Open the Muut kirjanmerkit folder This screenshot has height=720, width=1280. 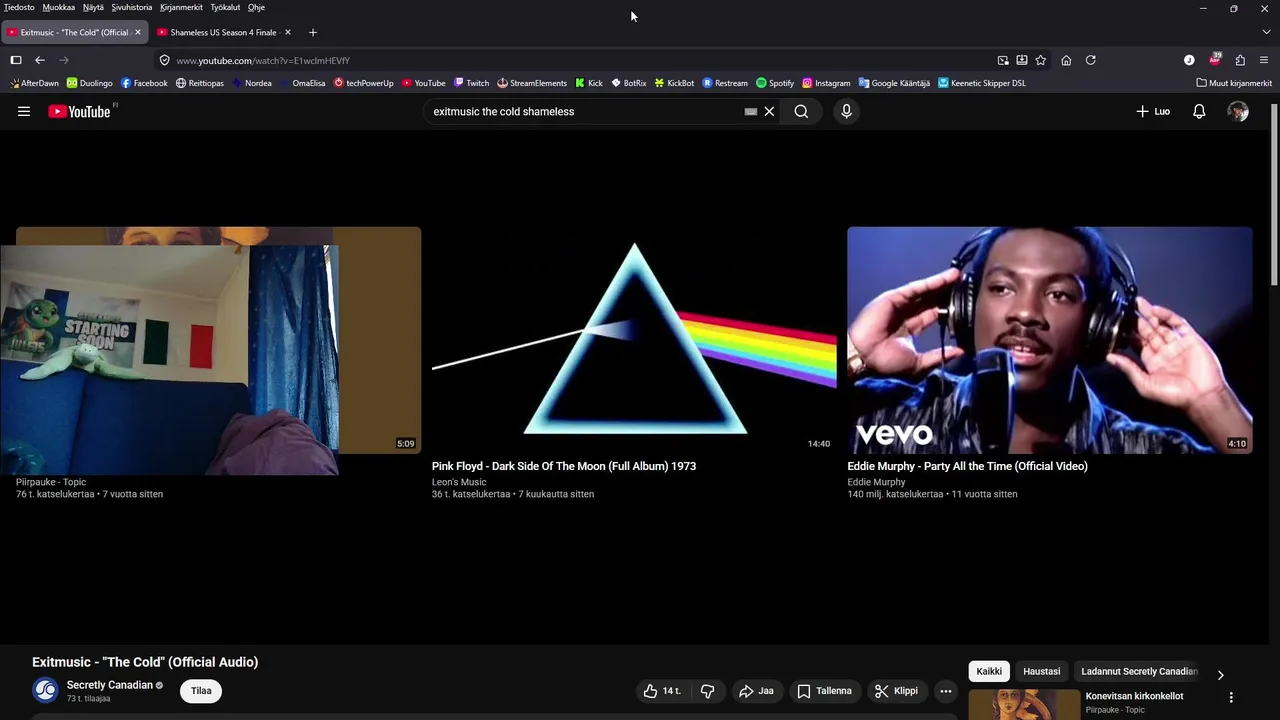(1234, 83)
